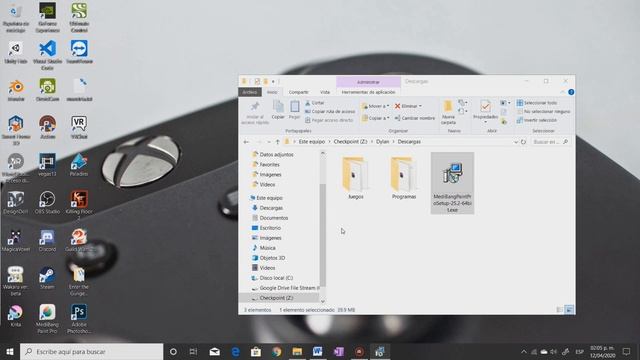Click Invertir selección
This screenshot has width=640, height=360.
pos(537,120)
